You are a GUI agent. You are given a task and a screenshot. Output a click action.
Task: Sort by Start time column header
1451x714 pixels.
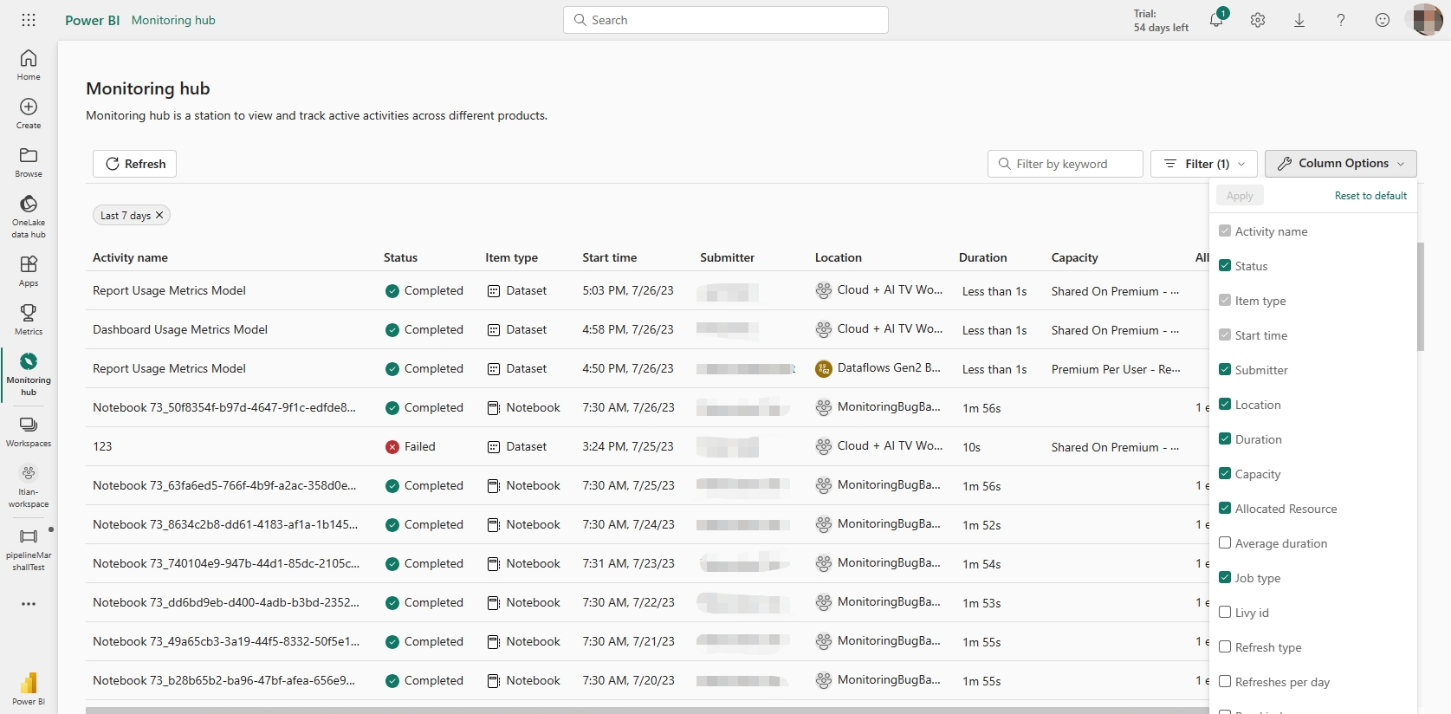point(610,258)
